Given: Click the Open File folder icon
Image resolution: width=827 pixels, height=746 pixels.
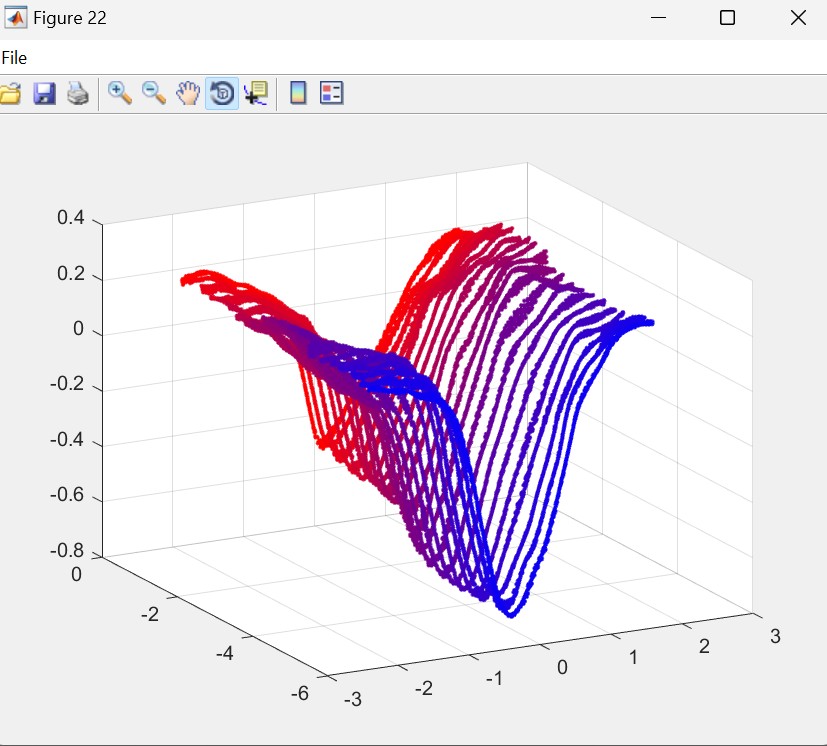Looking at the screenshot, I should [x=9, y=94].
